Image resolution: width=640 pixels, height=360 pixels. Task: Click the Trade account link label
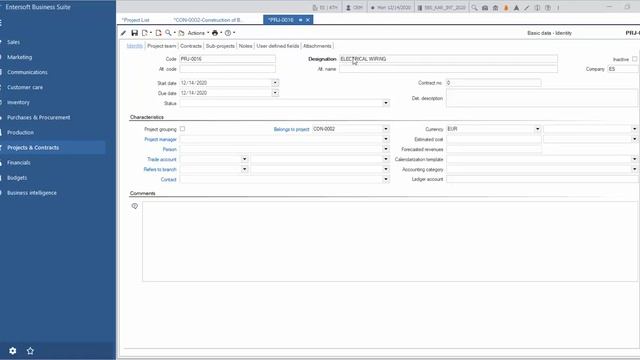162,160
